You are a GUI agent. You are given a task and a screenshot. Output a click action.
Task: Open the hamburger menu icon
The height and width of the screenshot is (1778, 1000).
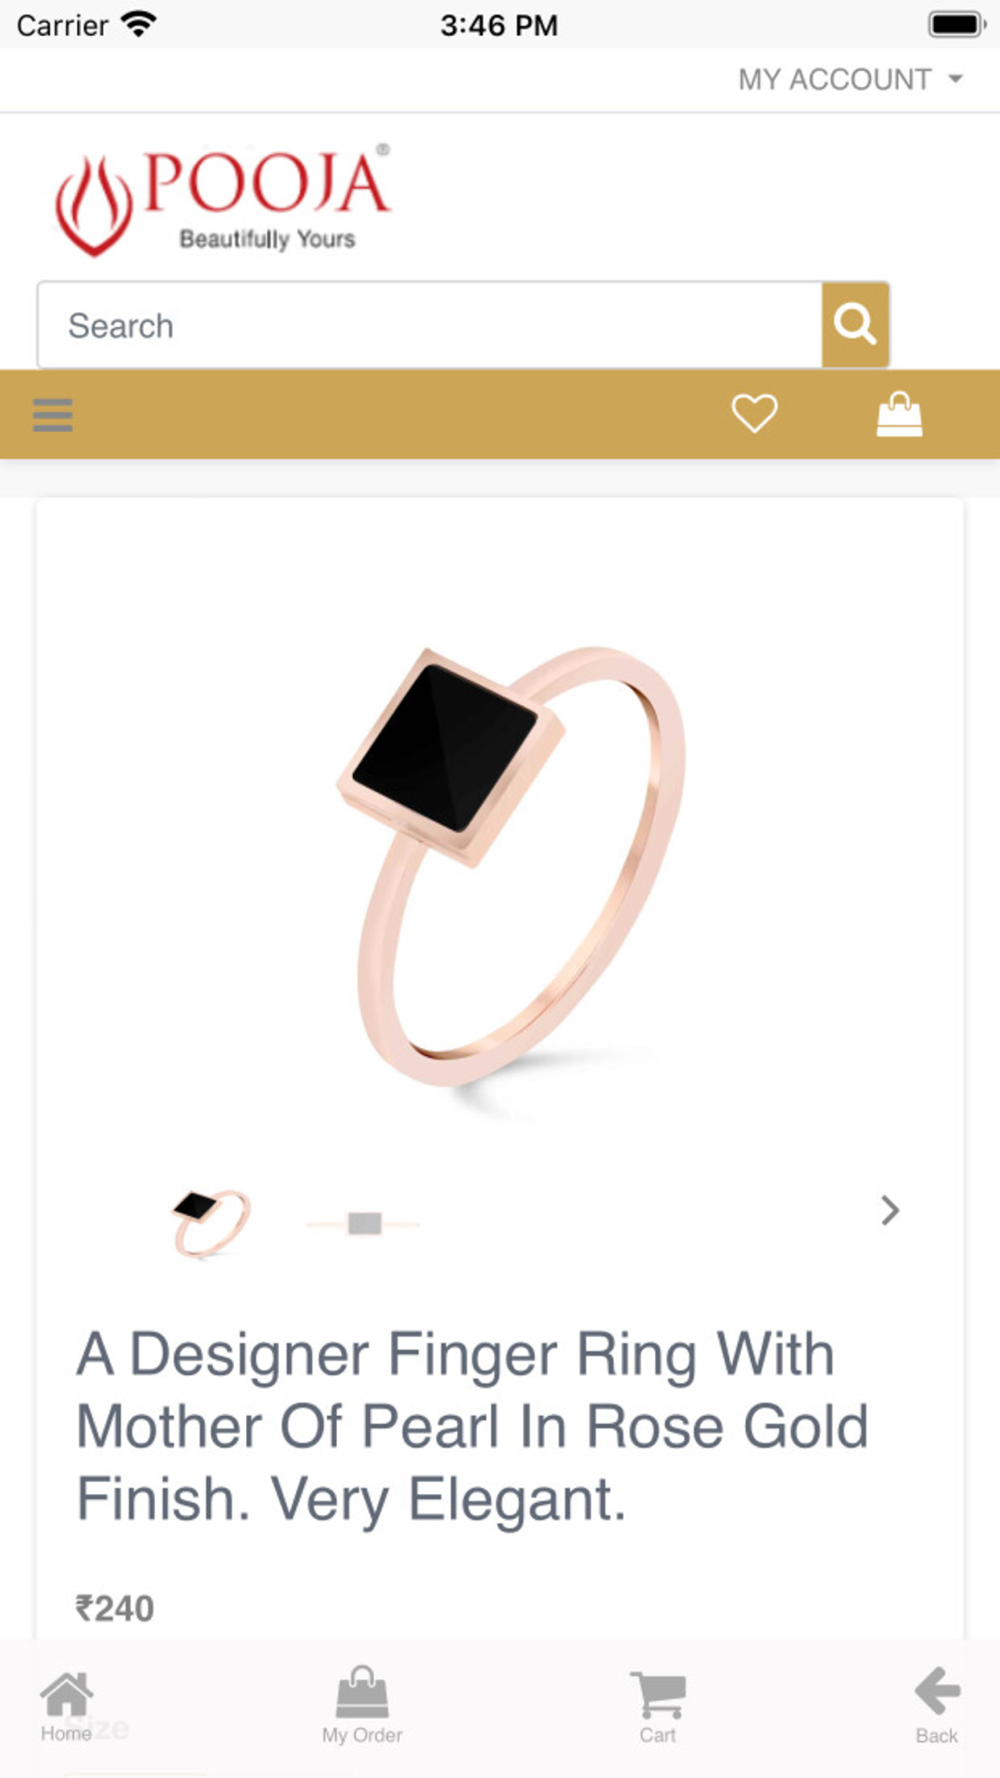tap(53, 414)
